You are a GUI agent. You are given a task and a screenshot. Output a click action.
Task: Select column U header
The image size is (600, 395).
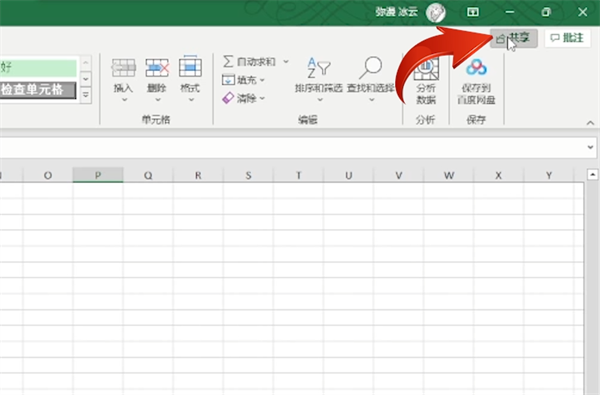pos(349,175)
